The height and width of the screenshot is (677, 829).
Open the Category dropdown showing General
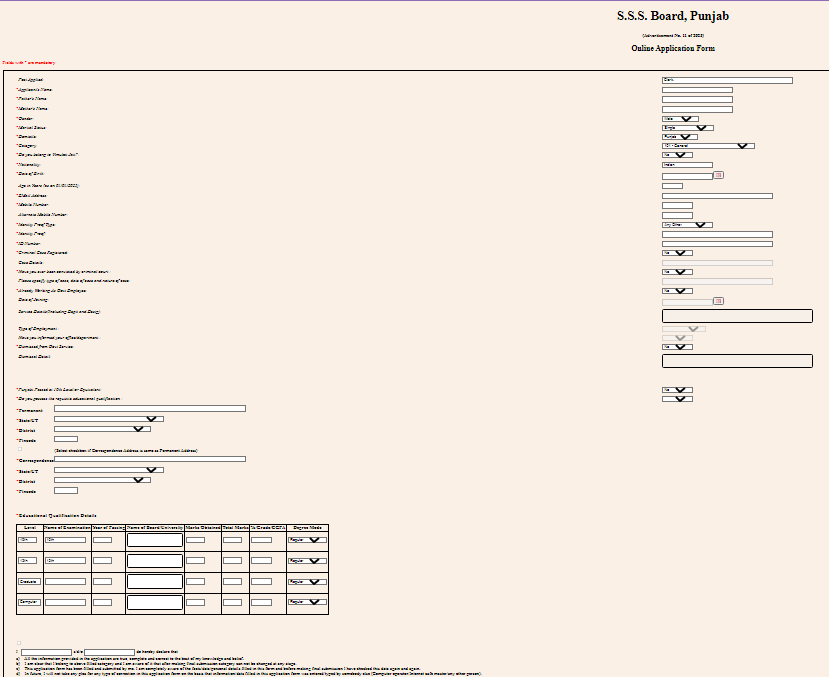click(708, 146)
